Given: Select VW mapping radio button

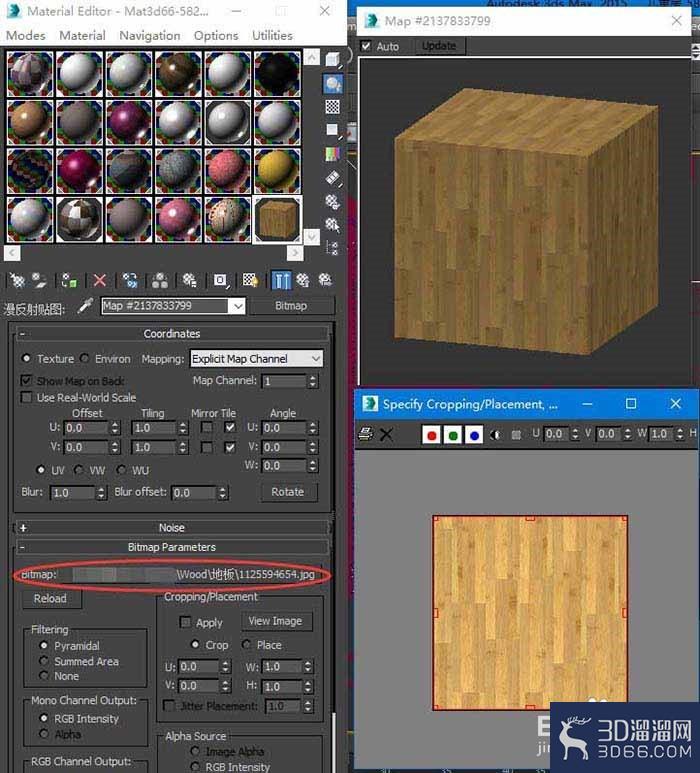Looking at the screenshot, I should tap(79, 470).
